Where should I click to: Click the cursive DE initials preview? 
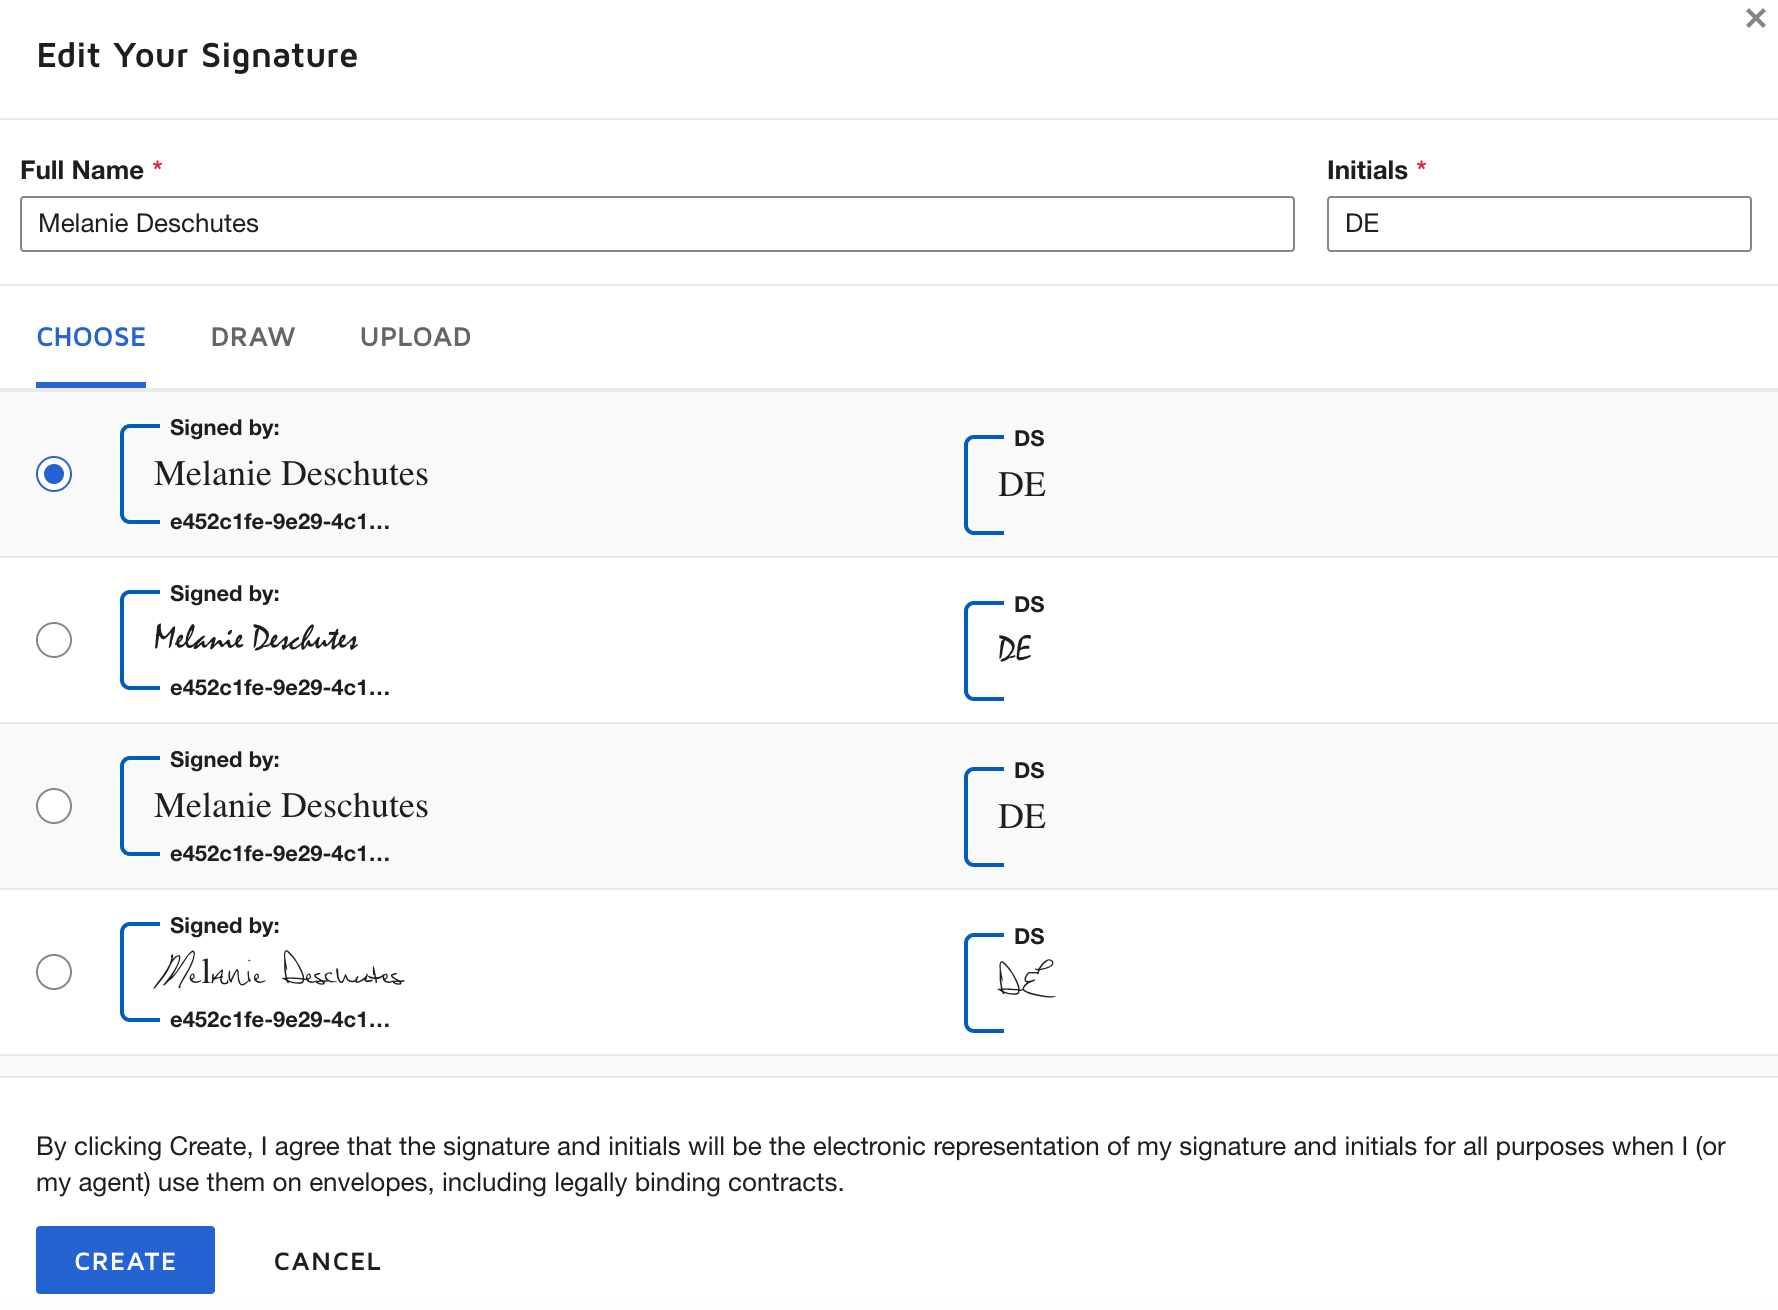(x=1014, y=648)
